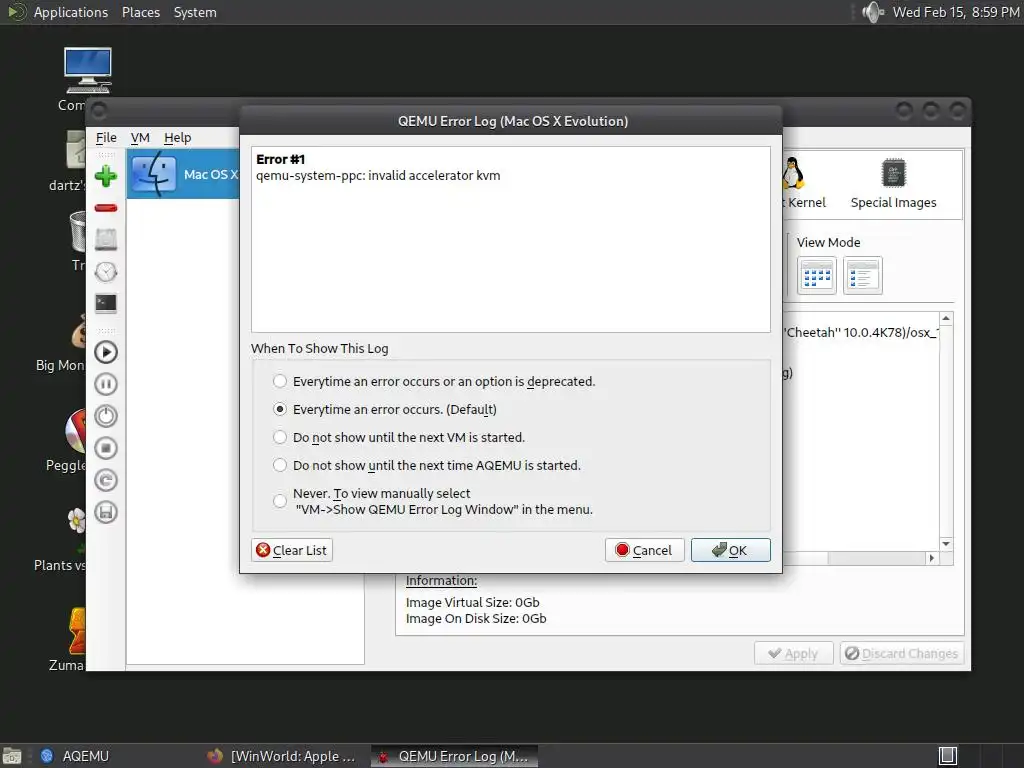Pause the VM with the pause icon

pyautogui.click(x=106, y=384)
